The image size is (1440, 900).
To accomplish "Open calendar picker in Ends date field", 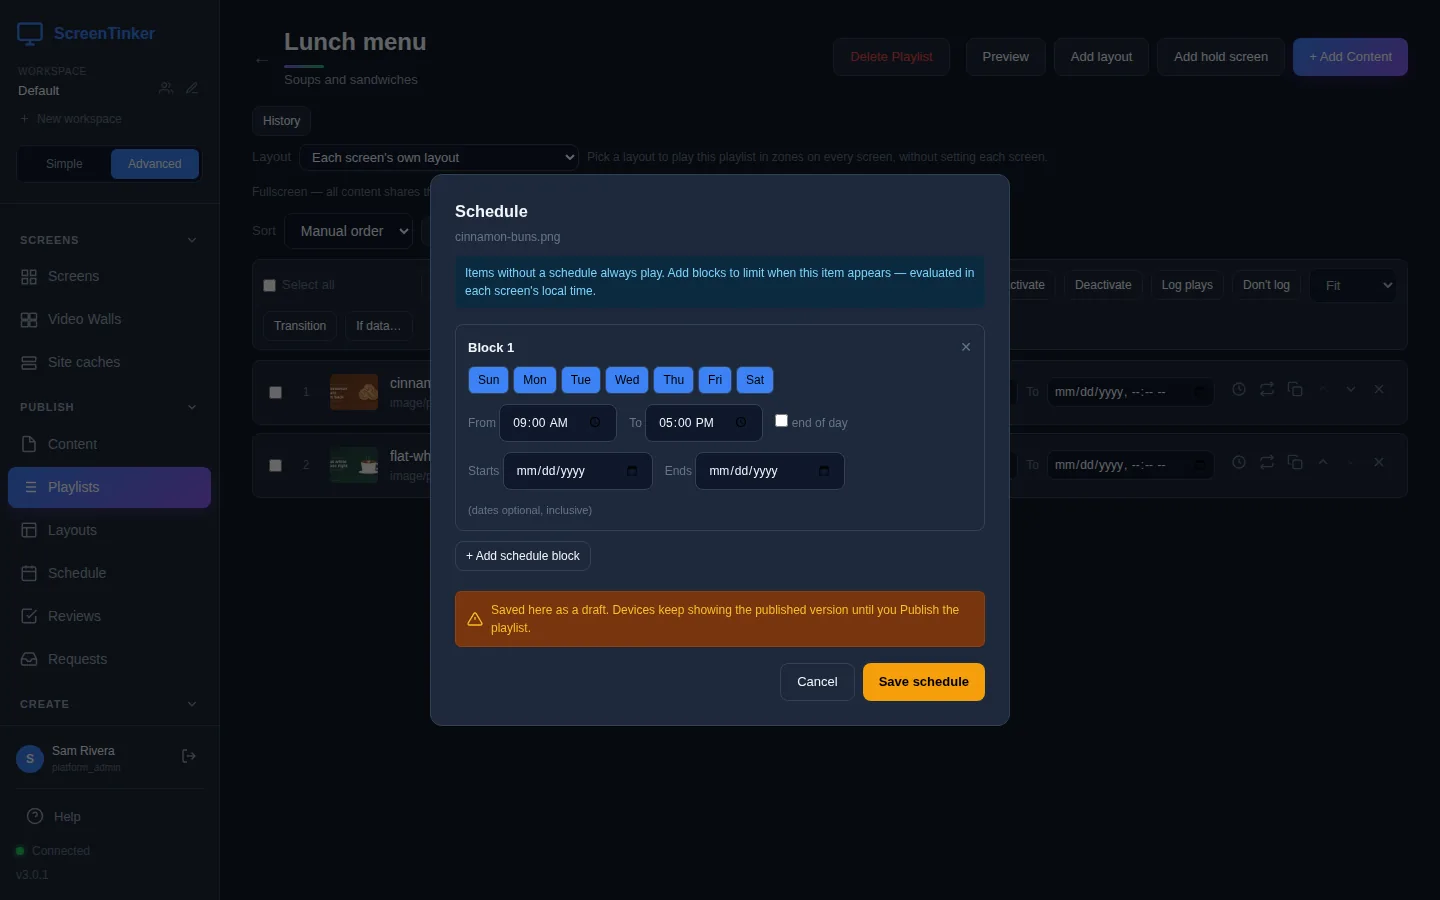I will 824,471.
